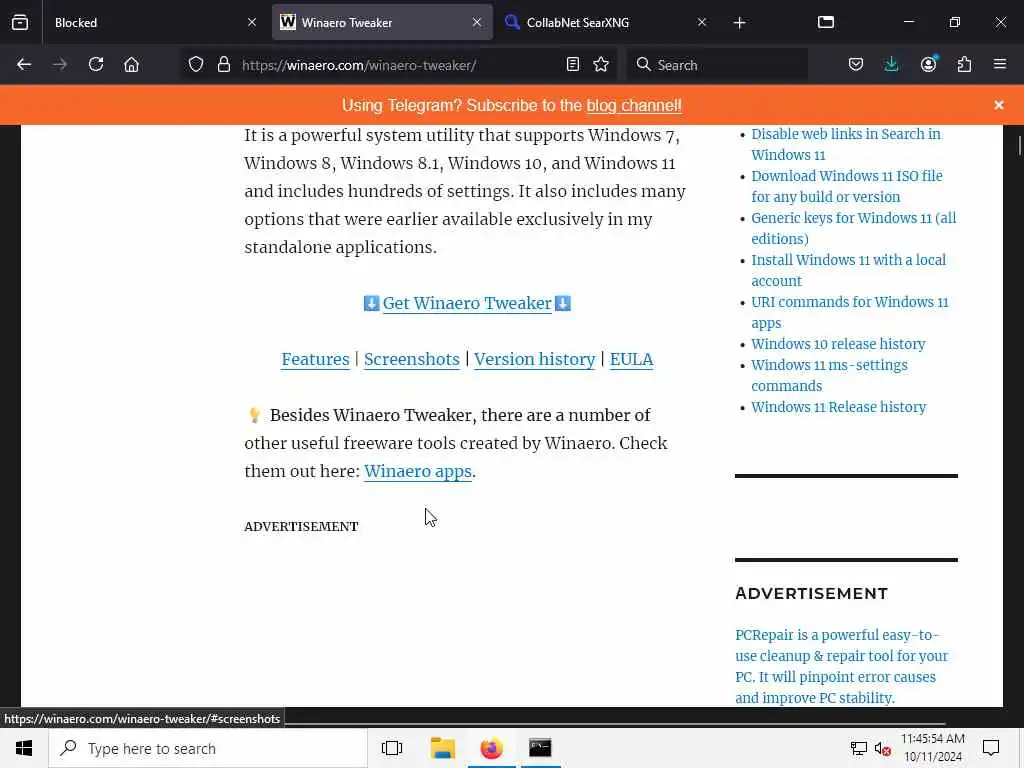This screenshot has width=1024, height=768.
Task: Open the EULA link
Action: tap(631, 360)
